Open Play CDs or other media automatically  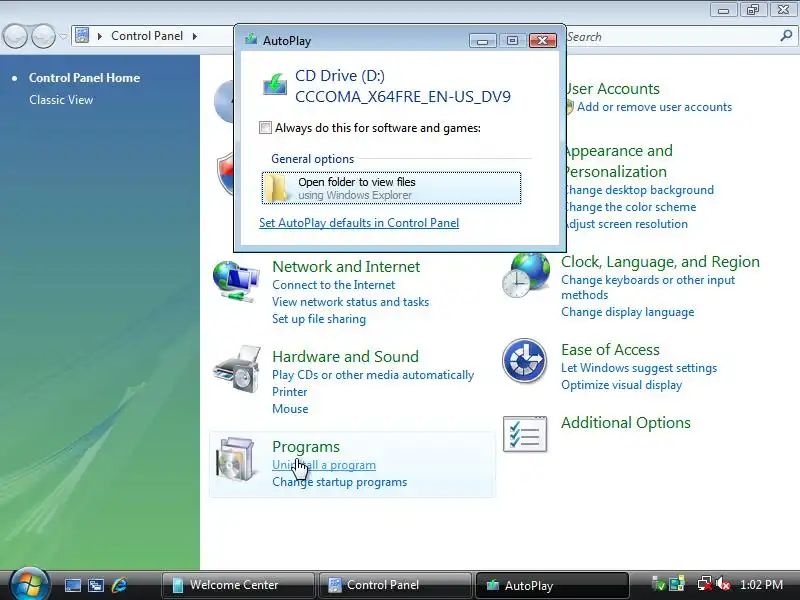tap(373, 375)
